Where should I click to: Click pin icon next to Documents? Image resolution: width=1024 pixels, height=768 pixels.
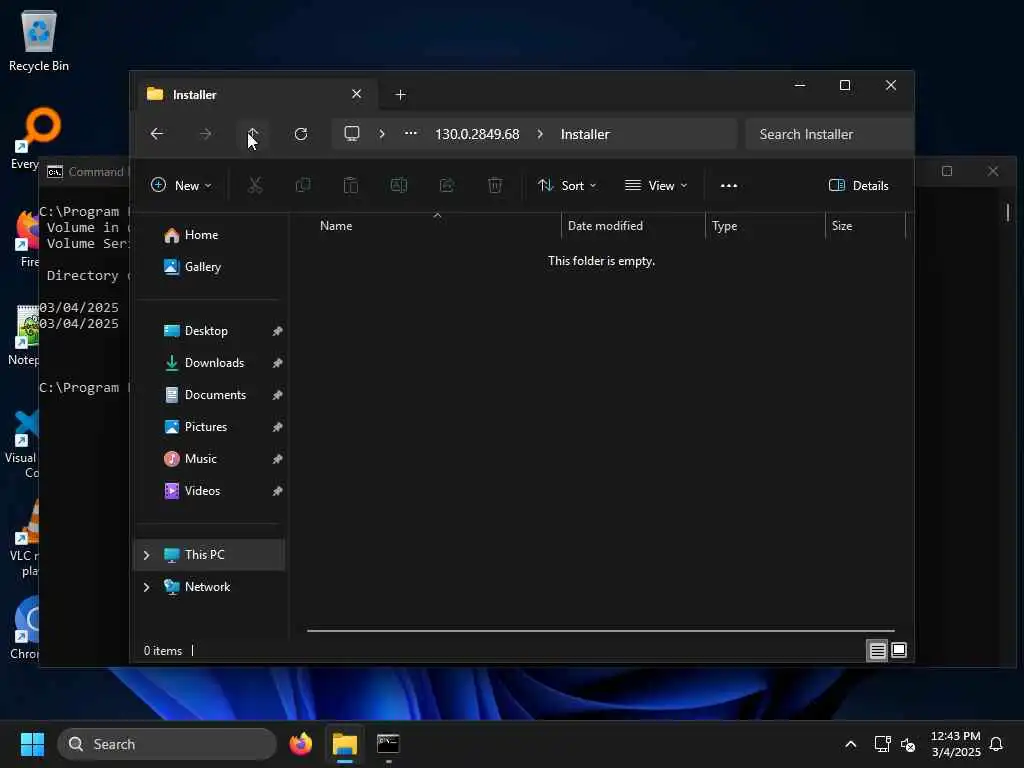click(277, 395)
